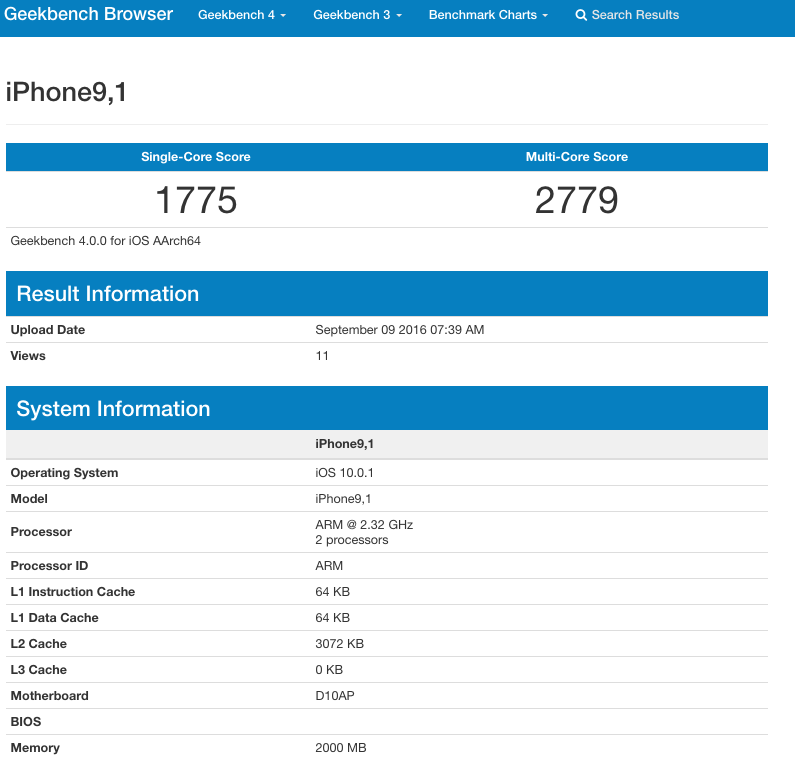Viewport: 795px width, 777px height.
Task: Click the iPhone9,1 page heading
Action: [x=66, y=92]
